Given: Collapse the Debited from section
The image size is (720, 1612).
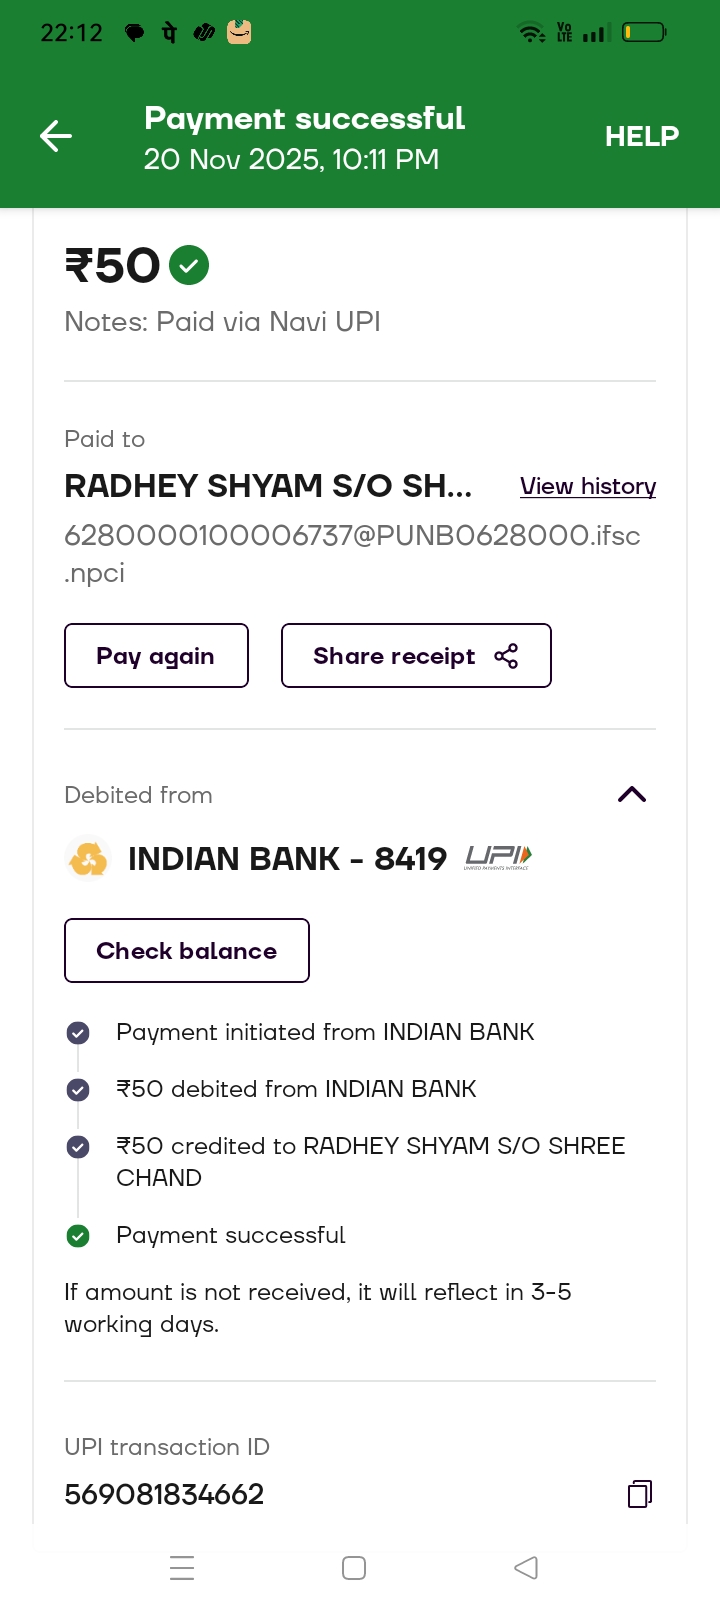Looking at the screenshot, I should 632,795.
